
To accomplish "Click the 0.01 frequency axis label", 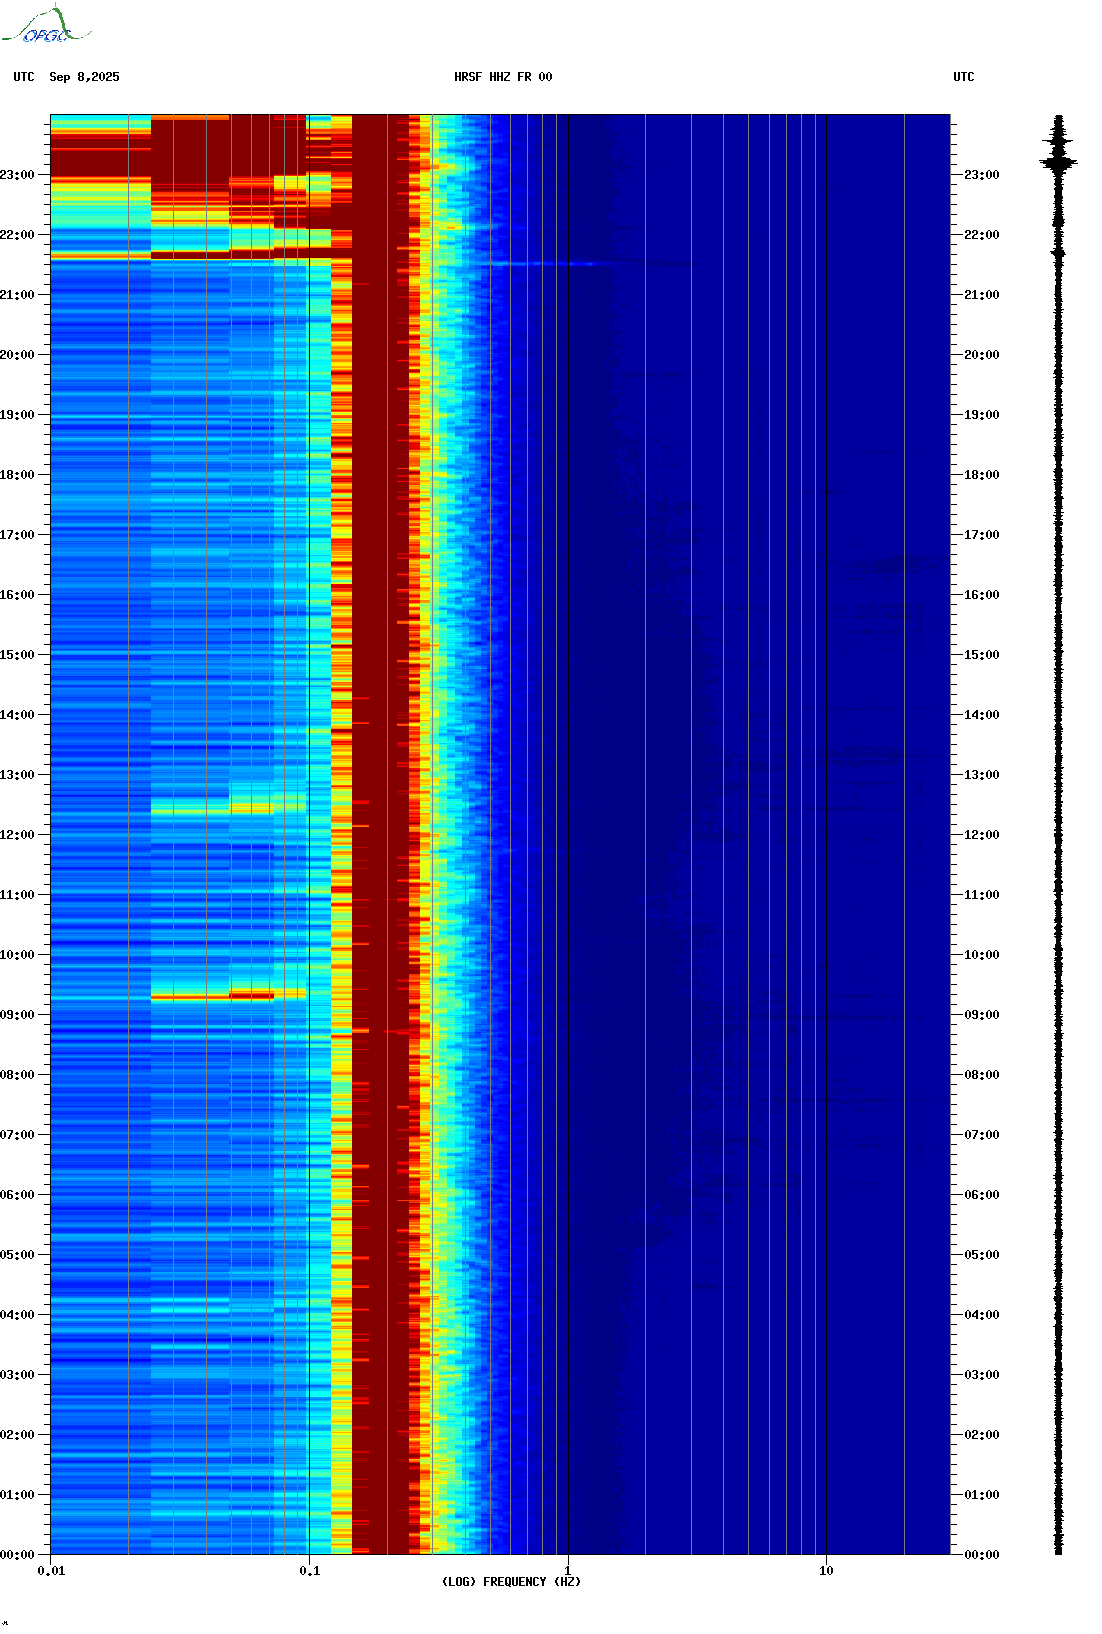I will (51, 1571).
